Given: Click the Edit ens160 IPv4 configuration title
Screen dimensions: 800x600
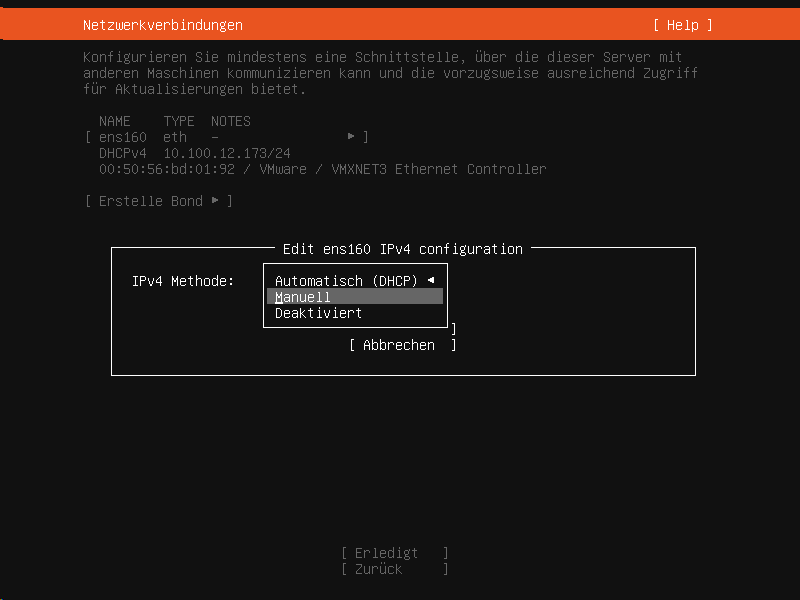Looking at the screenshot, I should click(x=403, y=249).
